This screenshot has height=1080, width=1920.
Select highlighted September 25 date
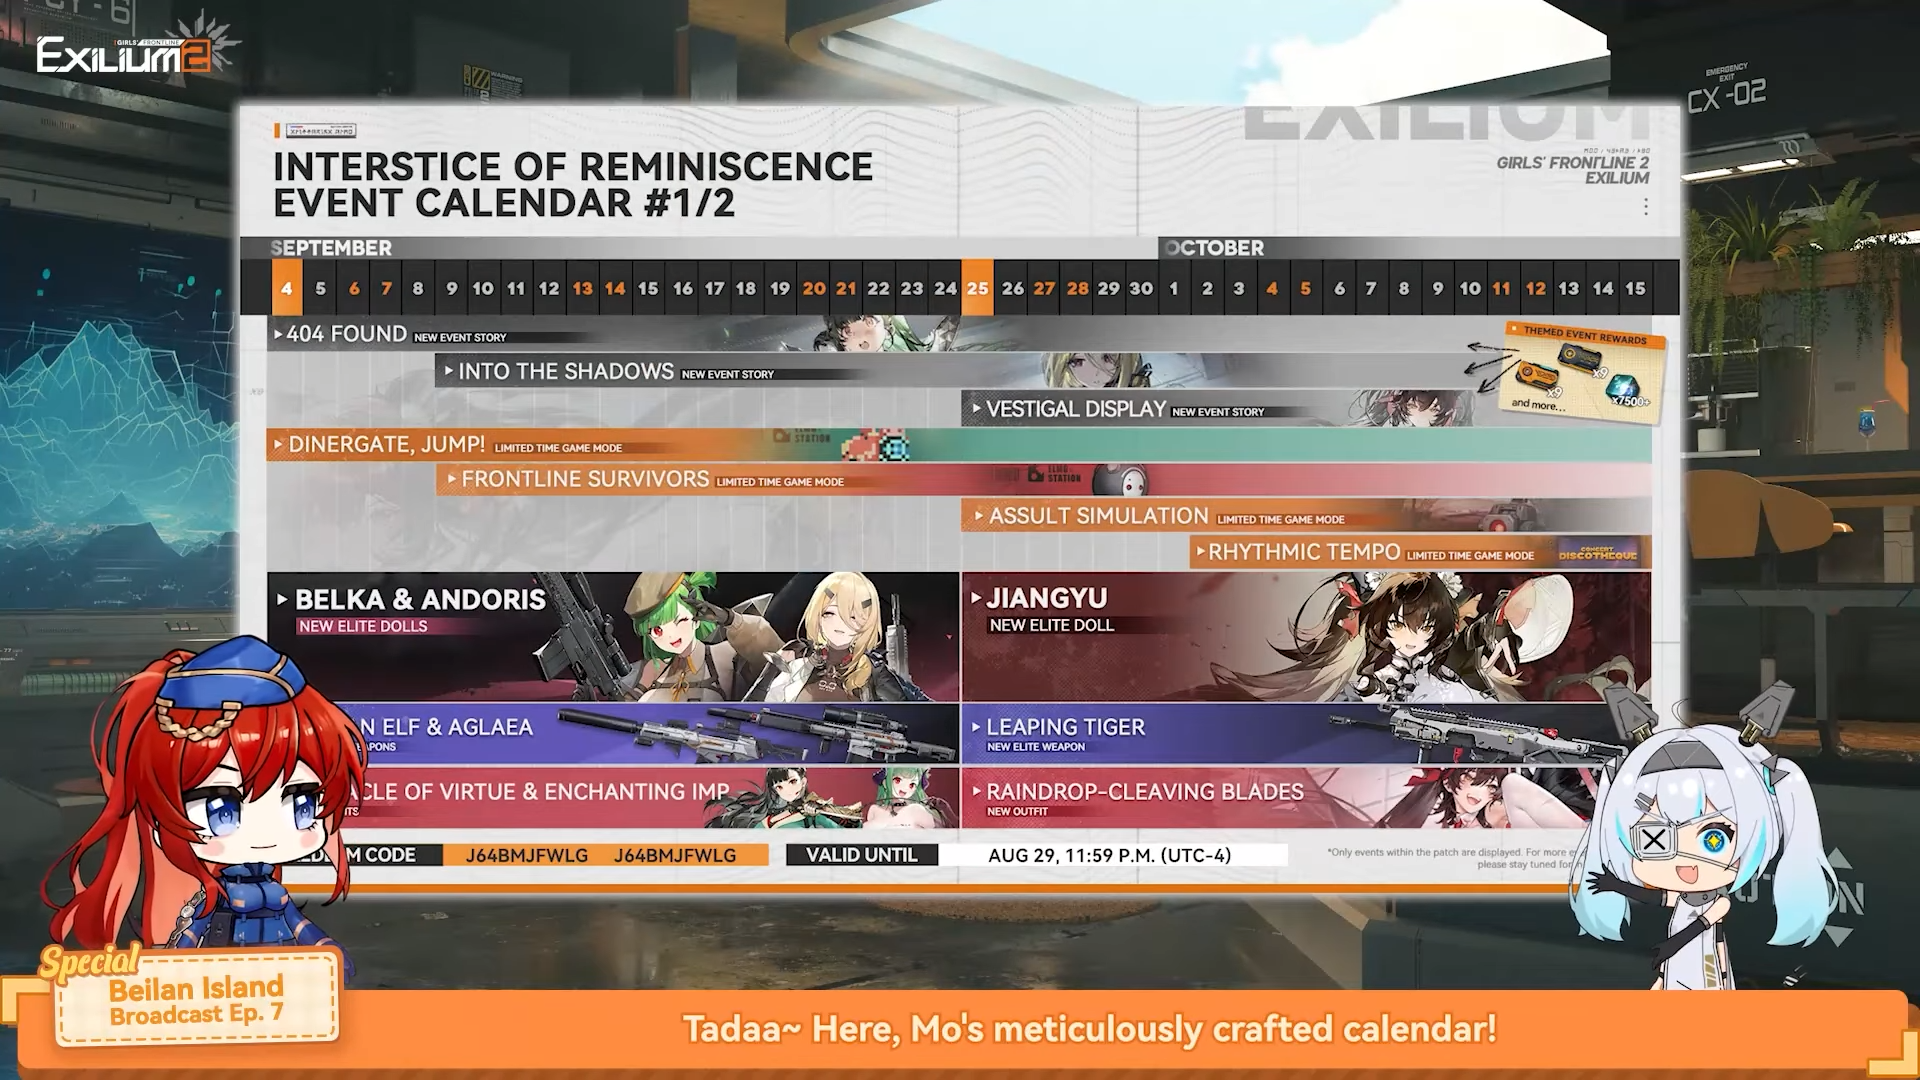pos(977,288)
